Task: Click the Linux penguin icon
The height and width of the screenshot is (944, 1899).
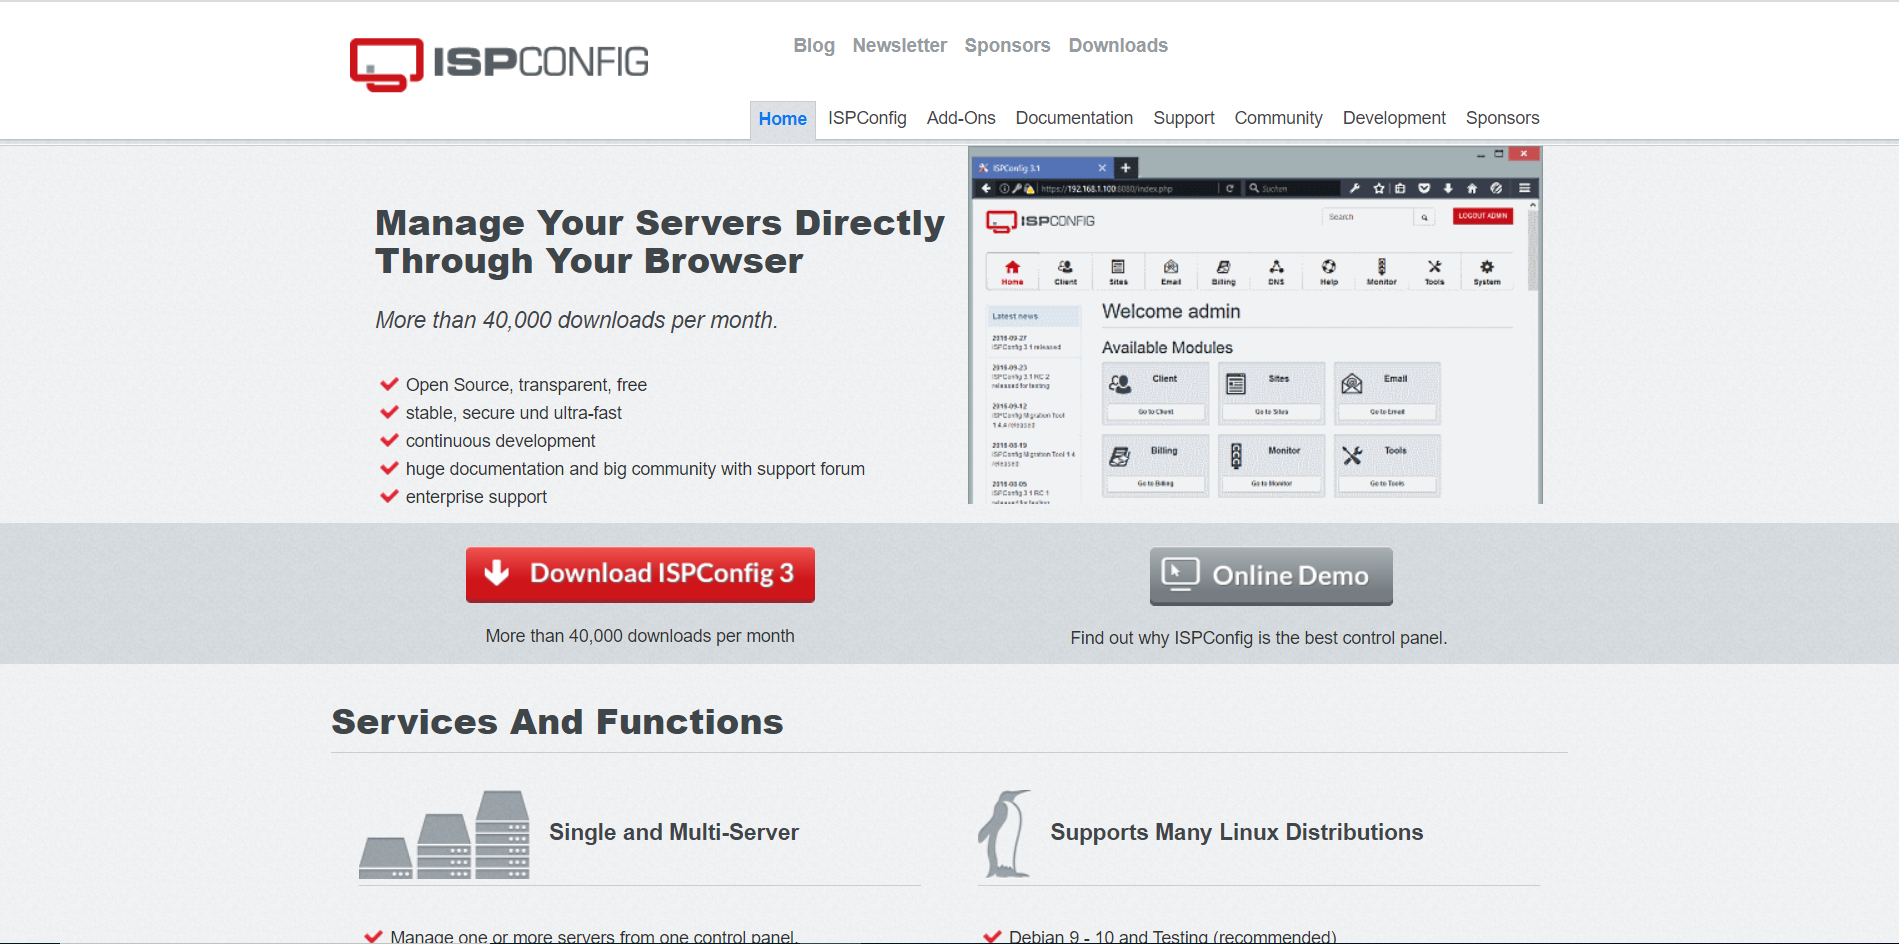Action: pos(1005,833)
